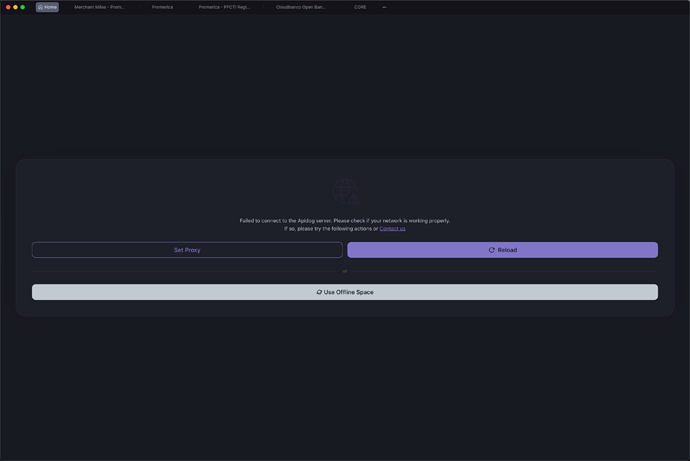Select the Promerica - PFCTI Regi... tab
690x461 pixels.
pyautogui.click(x=224, y=7)
